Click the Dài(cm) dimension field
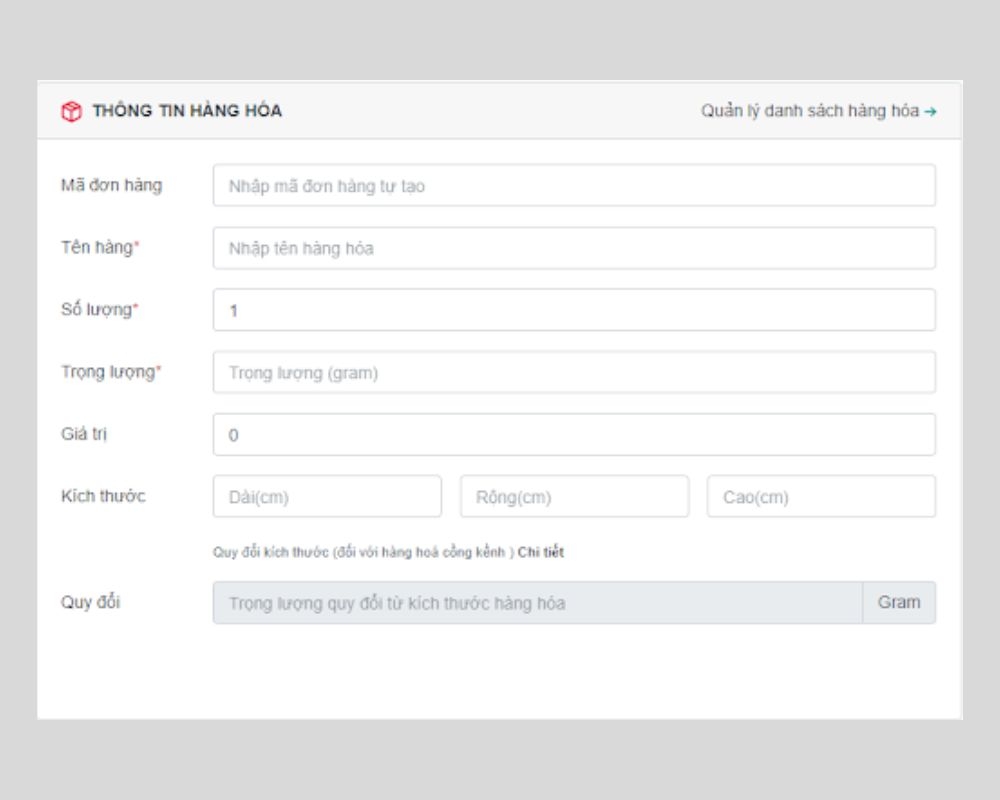The height and width of the screenshot is (800, 1000). tap(327, 496)
